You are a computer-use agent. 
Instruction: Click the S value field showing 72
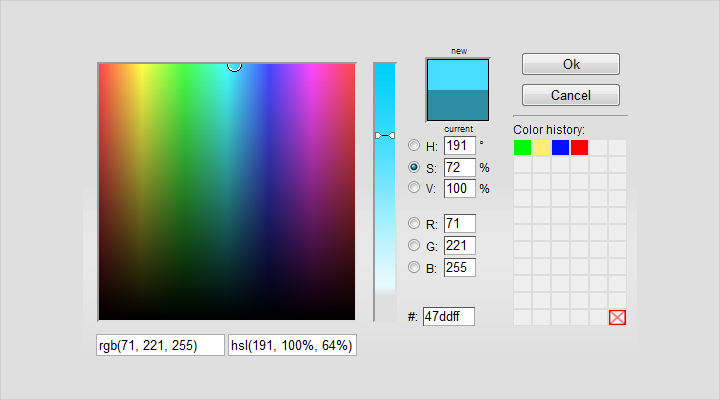tap(460, 167)
